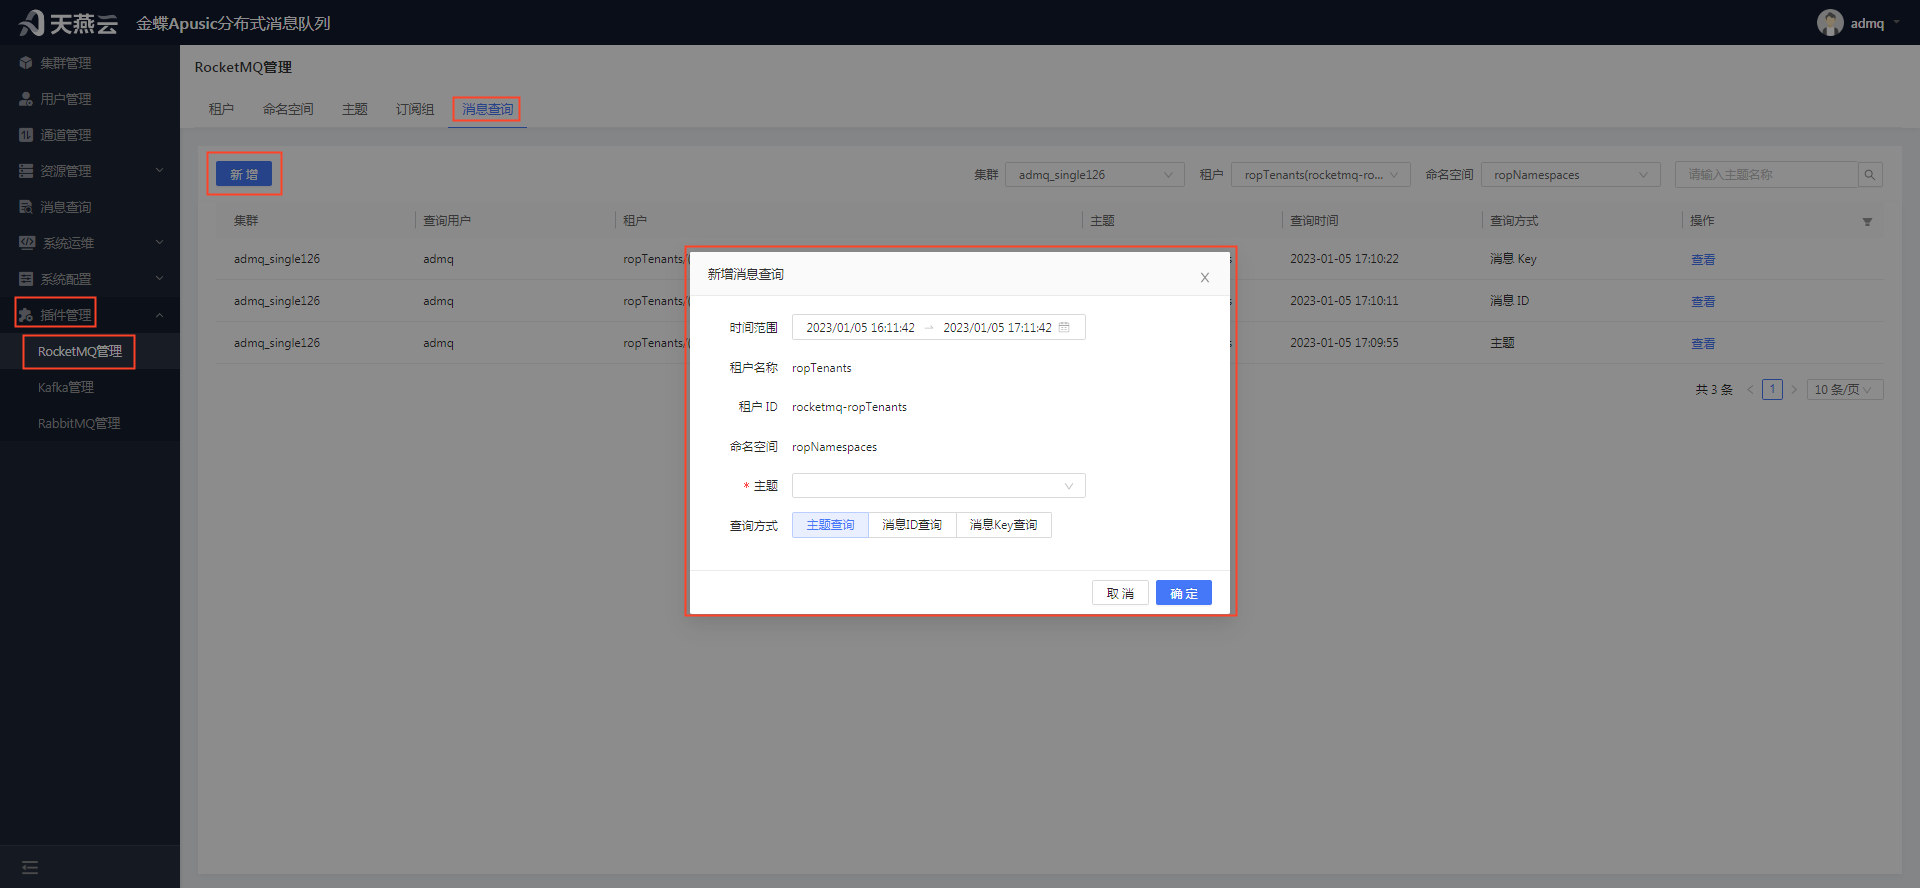Click the 资源管理 icon
The height and width of the screenshot is (888, 1920).
[26, 171]
